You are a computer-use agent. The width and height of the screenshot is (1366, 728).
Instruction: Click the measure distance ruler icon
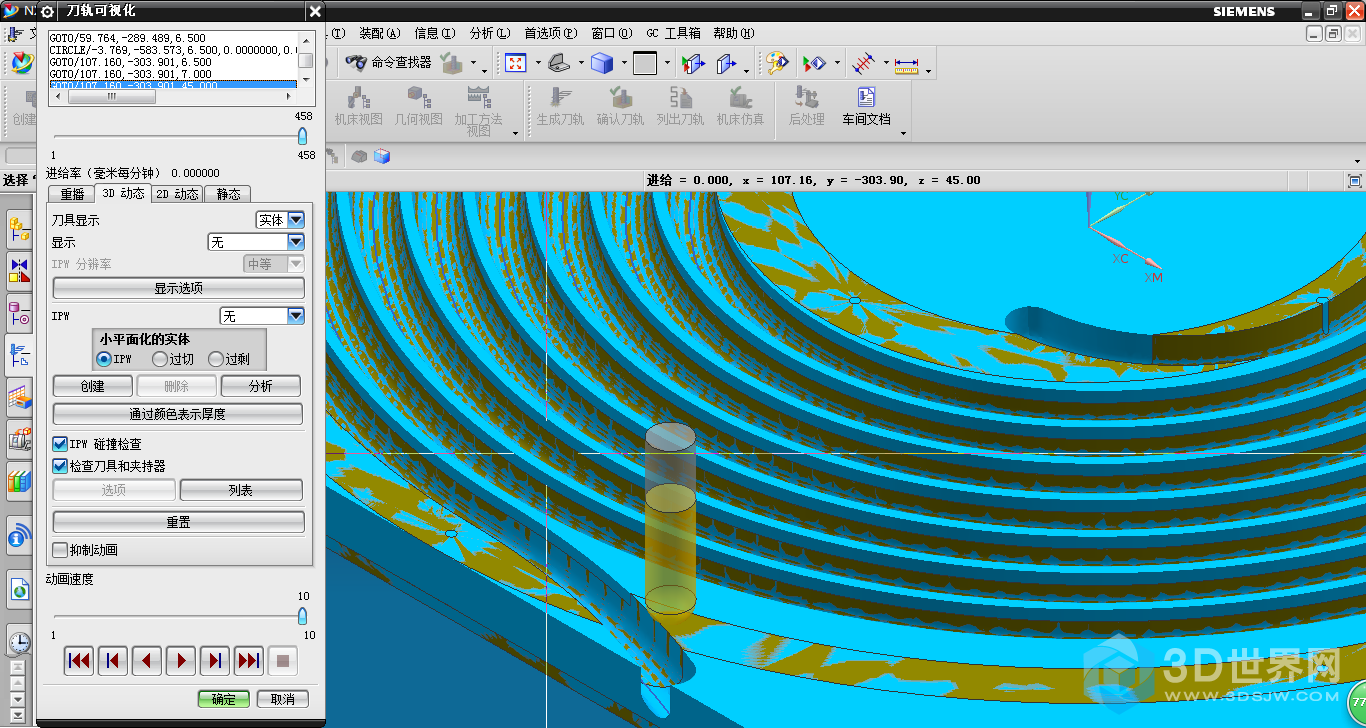[907, 64]
